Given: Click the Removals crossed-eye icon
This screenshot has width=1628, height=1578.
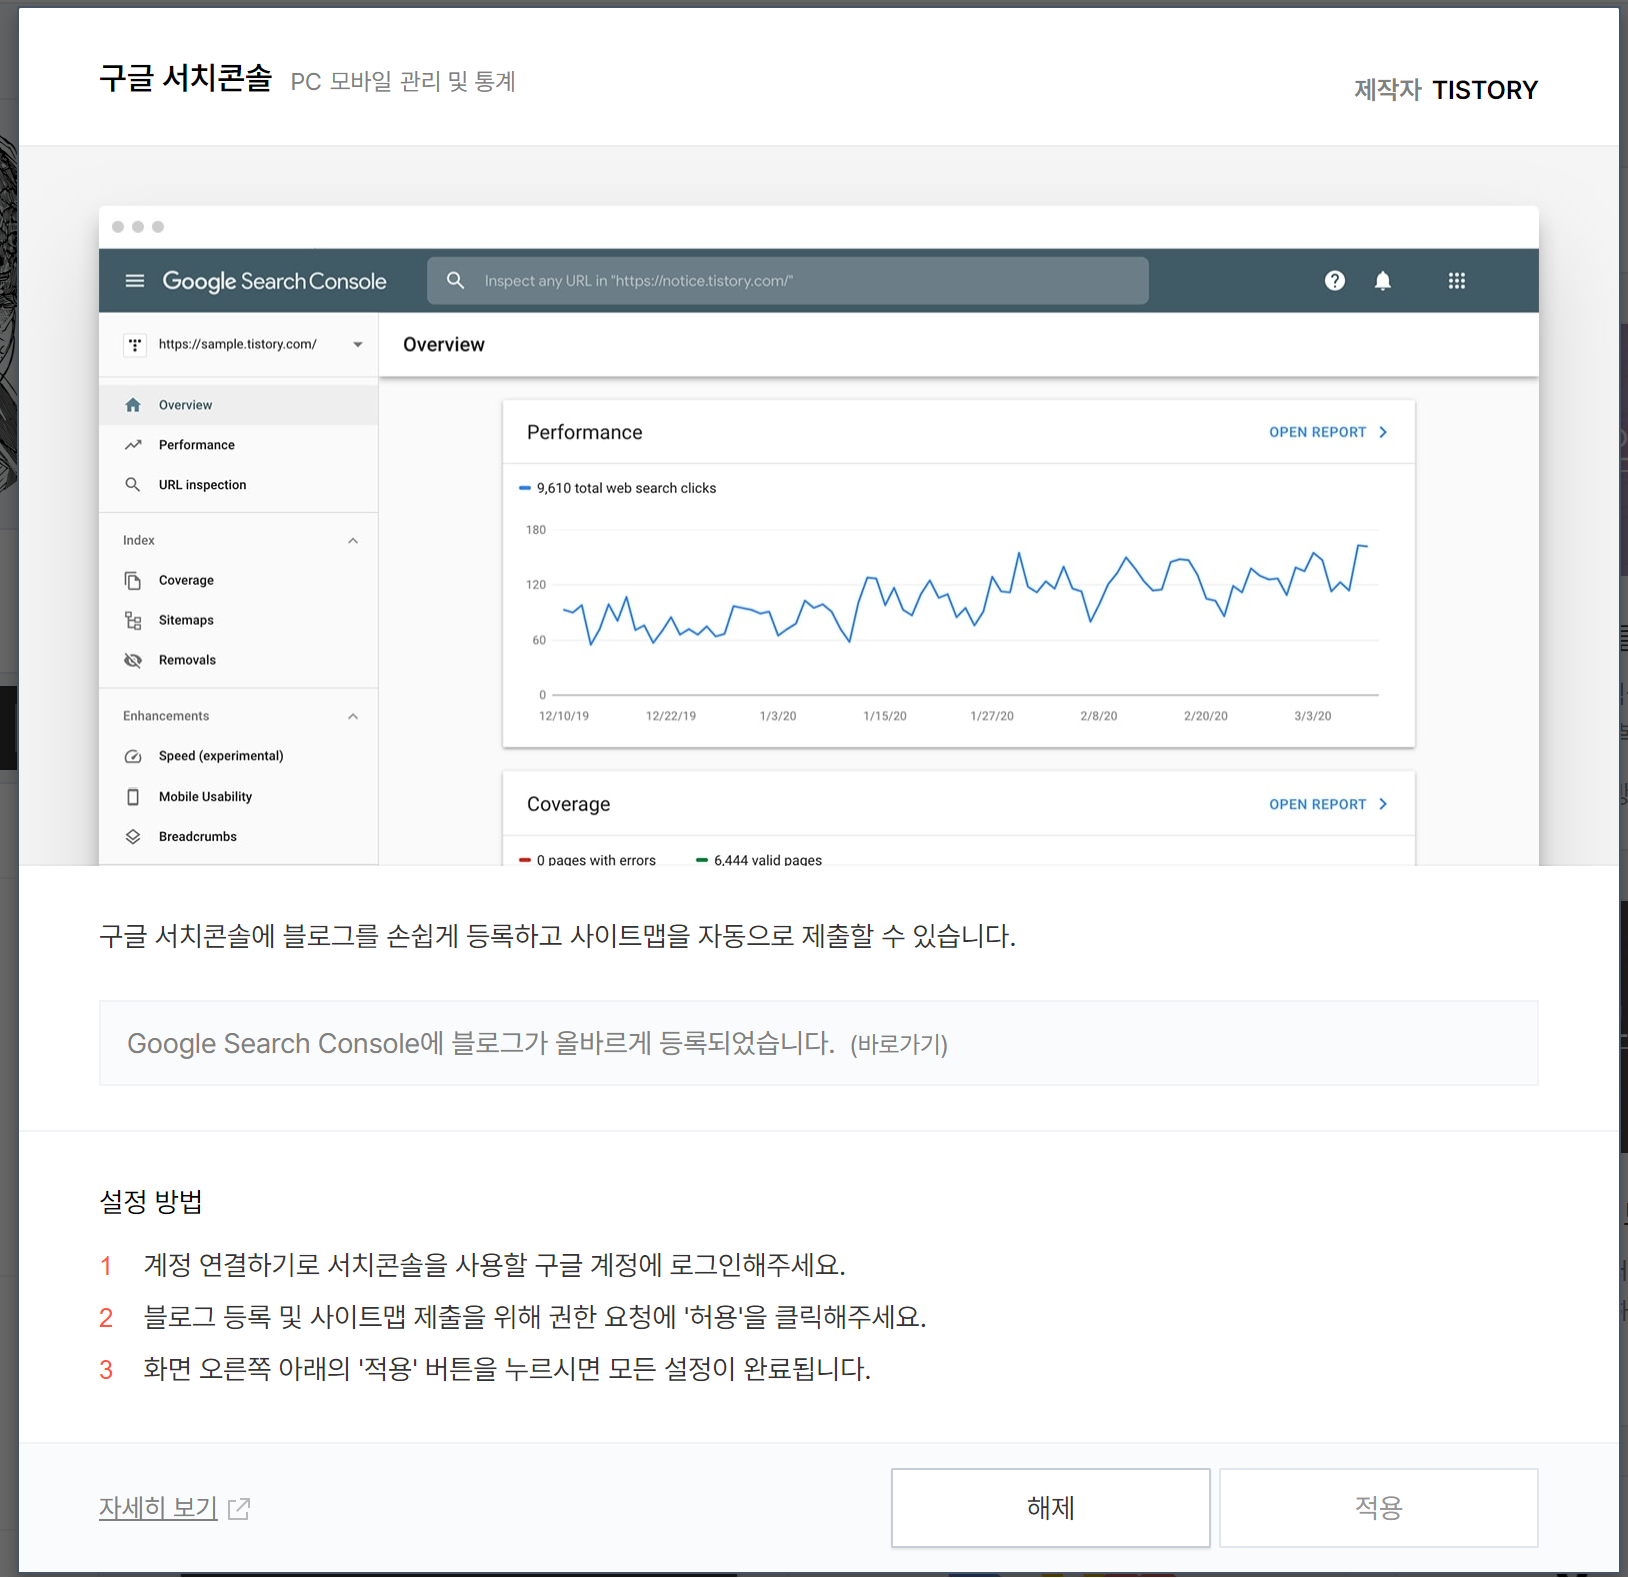Looking at the screenshot, I should pos(133,660).
